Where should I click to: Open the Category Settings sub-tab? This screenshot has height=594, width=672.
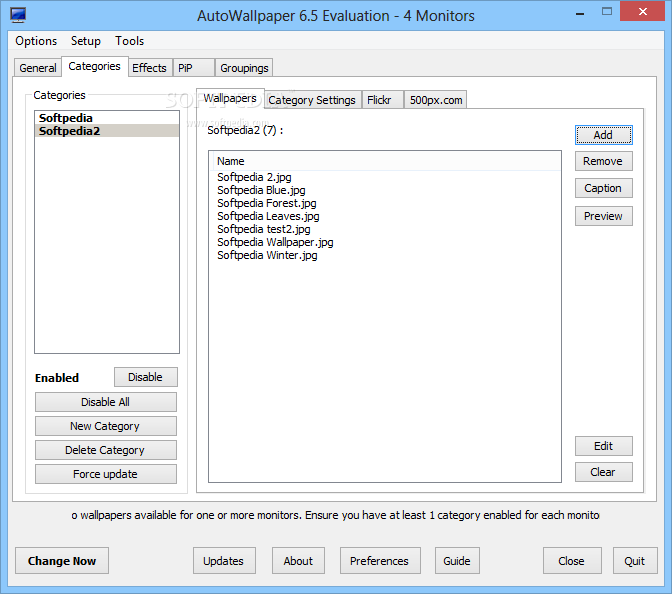[312, 100]
